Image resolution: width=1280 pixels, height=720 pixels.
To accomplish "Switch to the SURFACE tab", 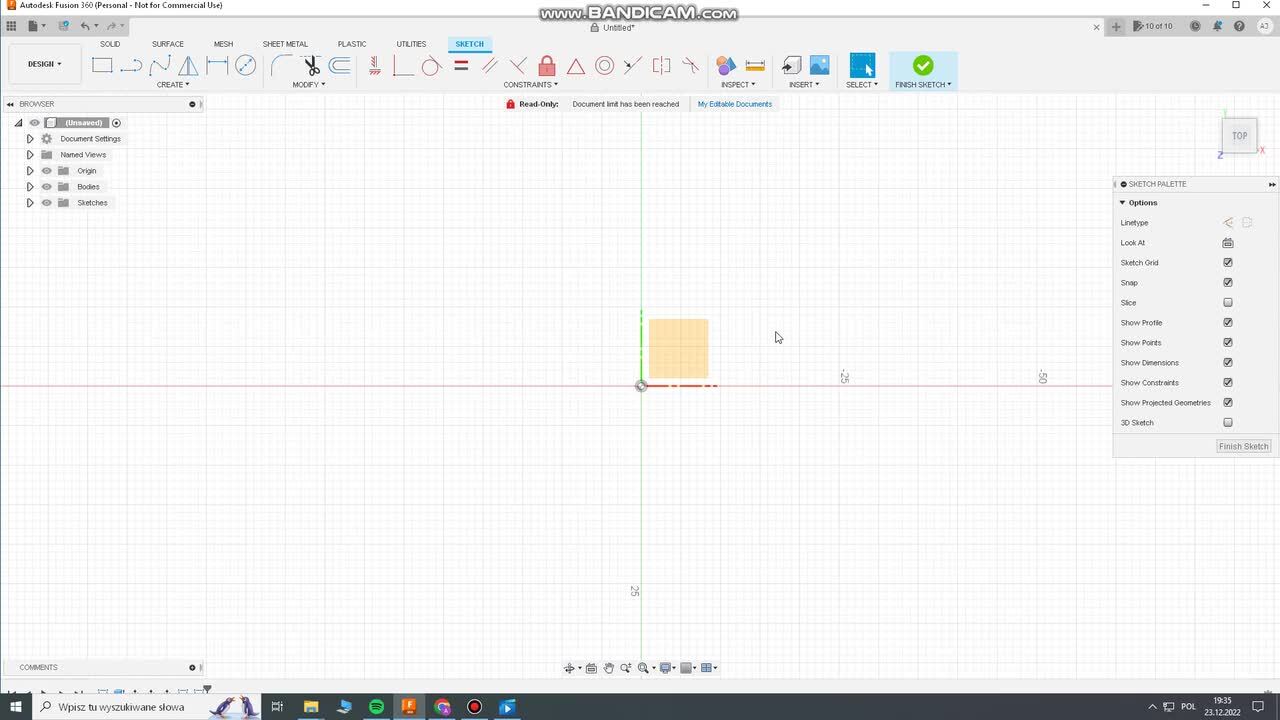I will click(167, 44).
